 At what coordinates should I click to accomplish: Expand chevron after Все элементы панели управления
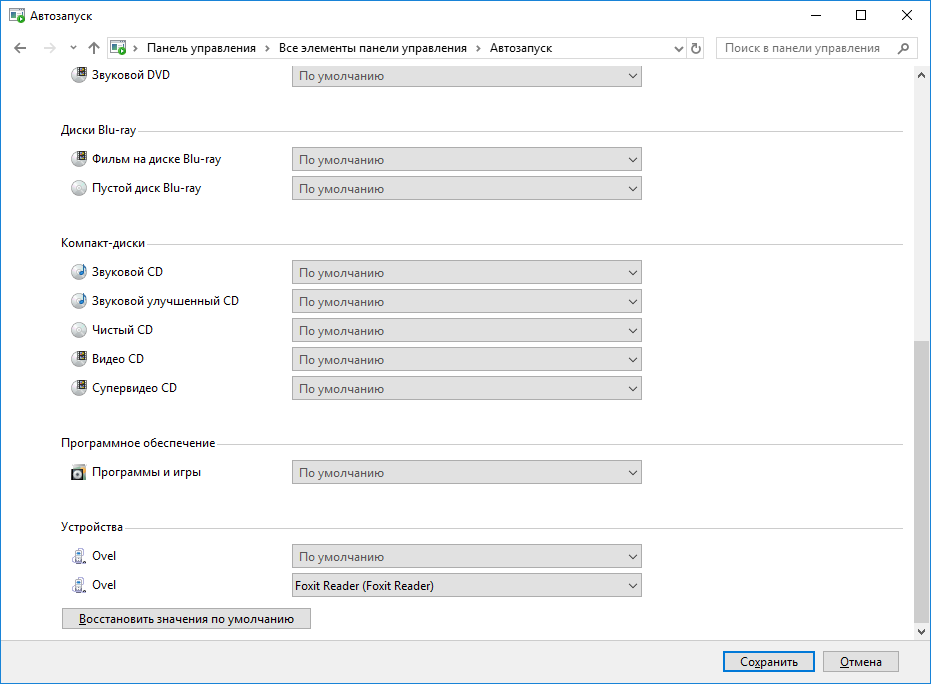click(478, 48)
